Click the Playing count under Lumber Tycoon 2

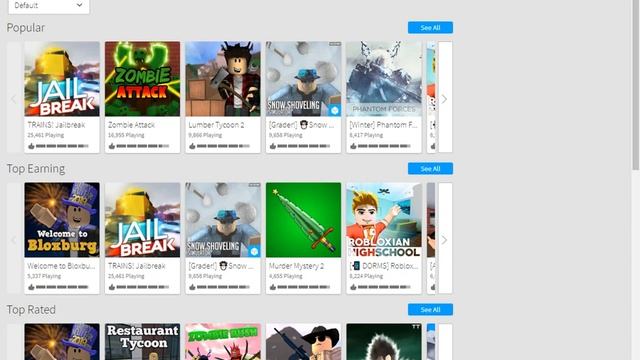[205, 135]
